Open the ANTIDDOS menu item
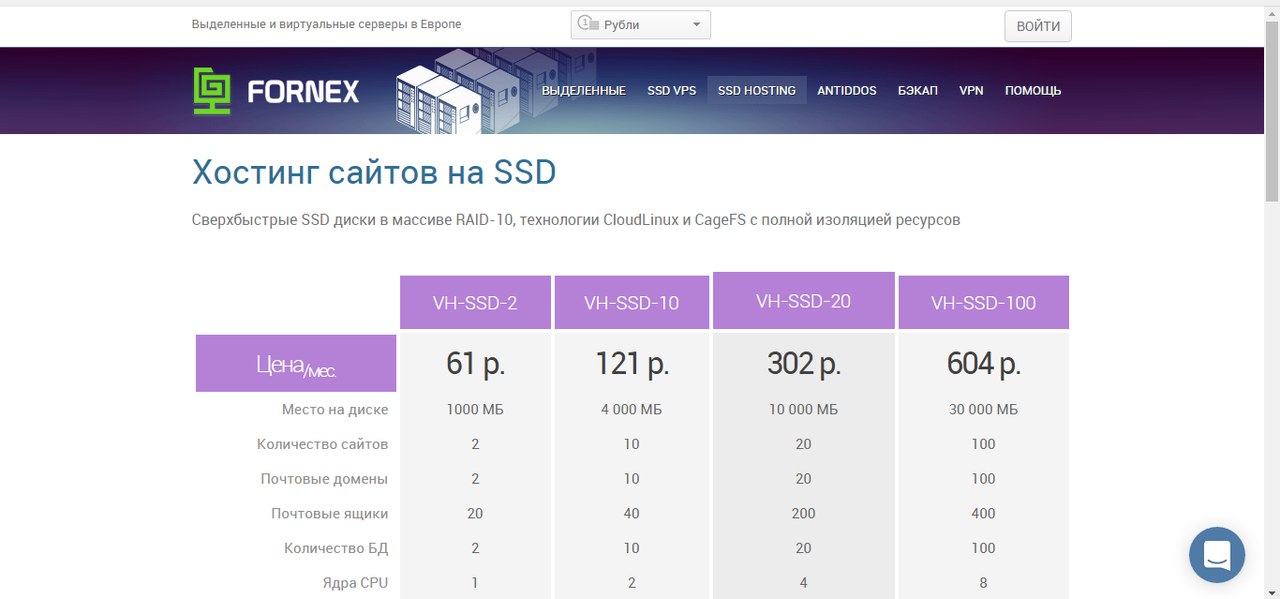Image resolution: width=1280 pixels, height=599 pixels. (x=846, y=91)
